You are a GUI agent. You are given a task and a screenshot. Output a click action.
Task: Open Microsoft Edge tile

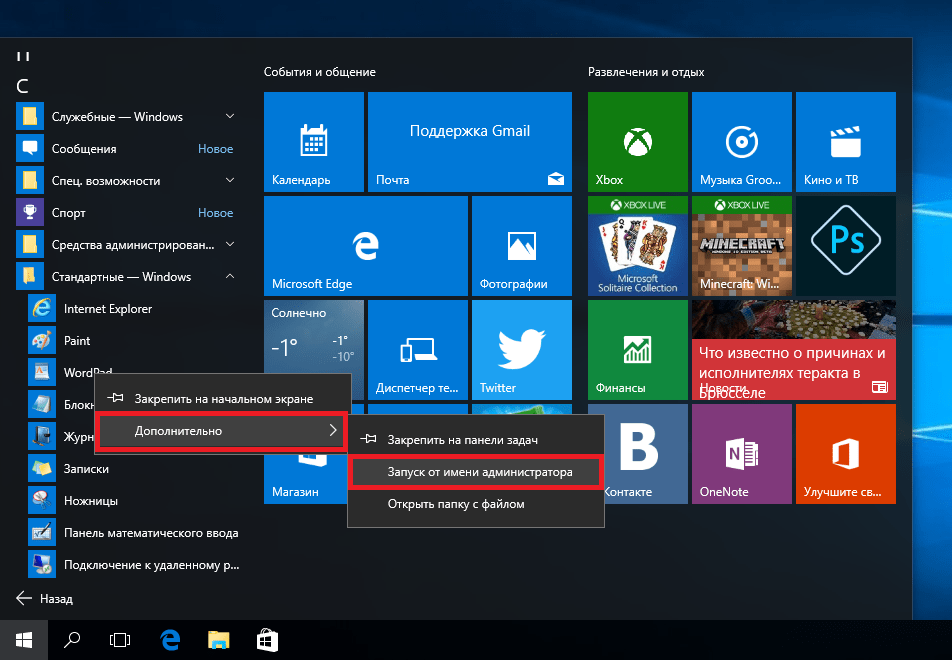pos(365,245)
